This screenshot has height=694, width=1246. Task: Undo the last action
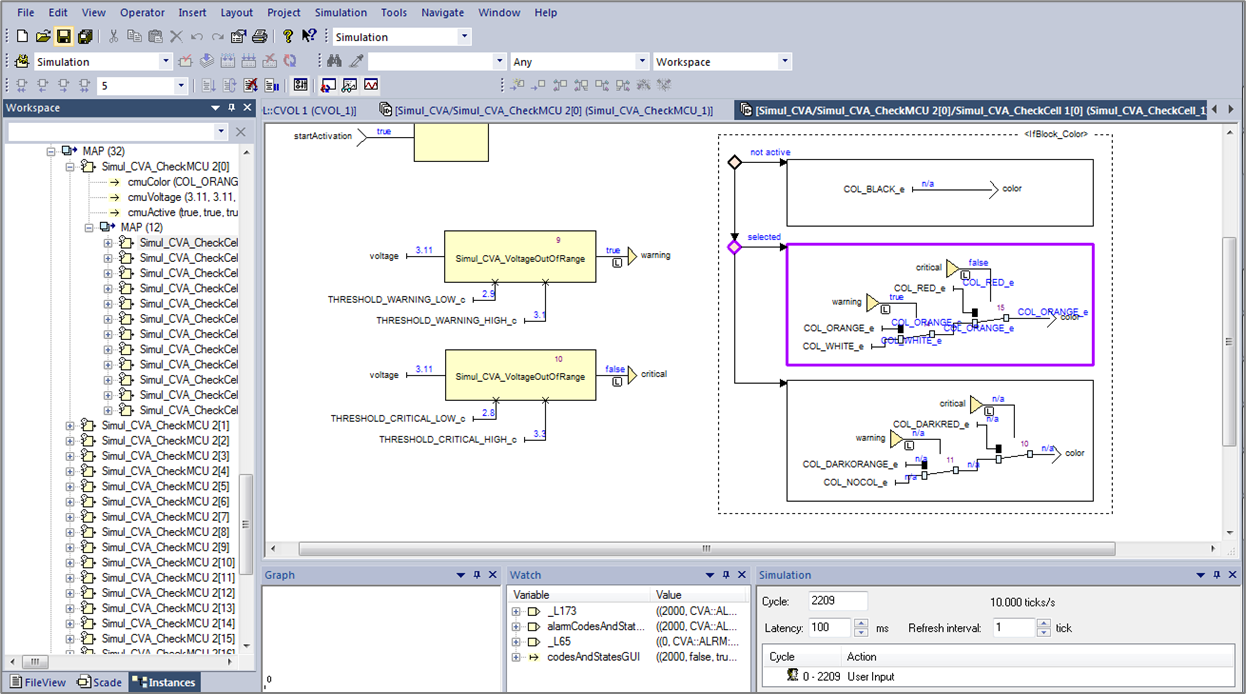[196, 36]
